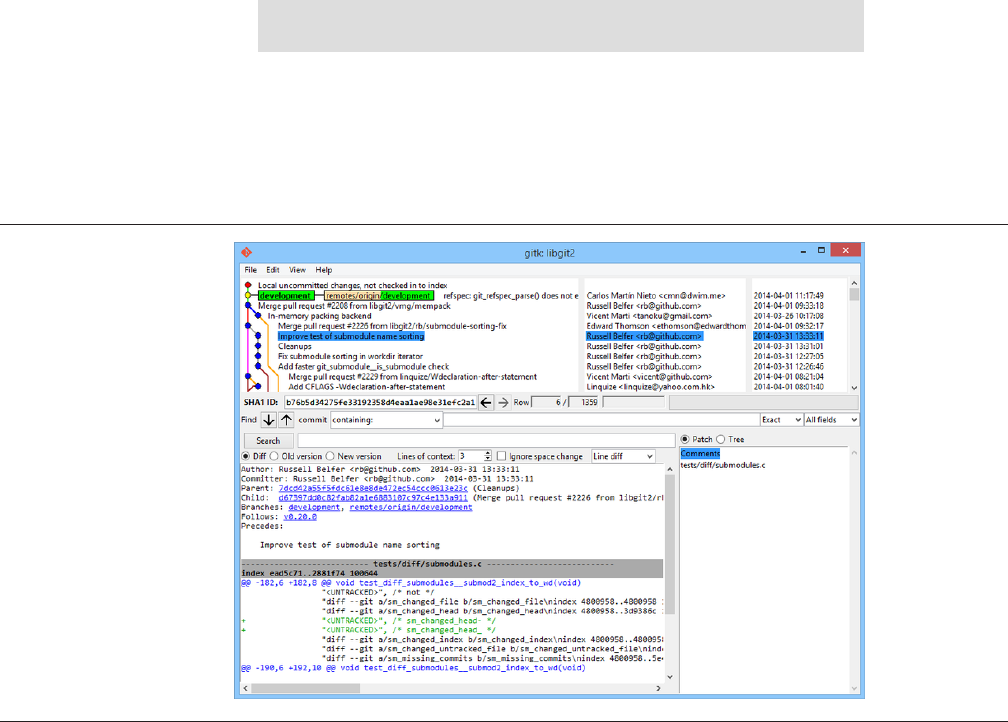The height and width of the screenshot is (722, 1008).
Task: Click author Edward Thomson entry
Action: click(x=666, y=326)
